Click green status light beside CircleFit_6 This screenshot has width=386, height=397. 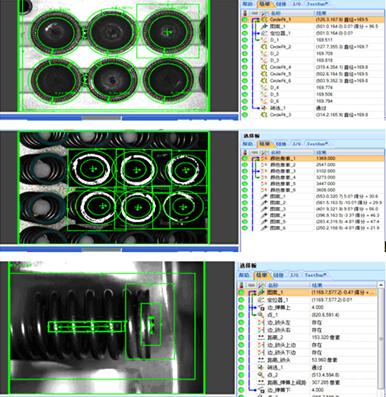245,81
